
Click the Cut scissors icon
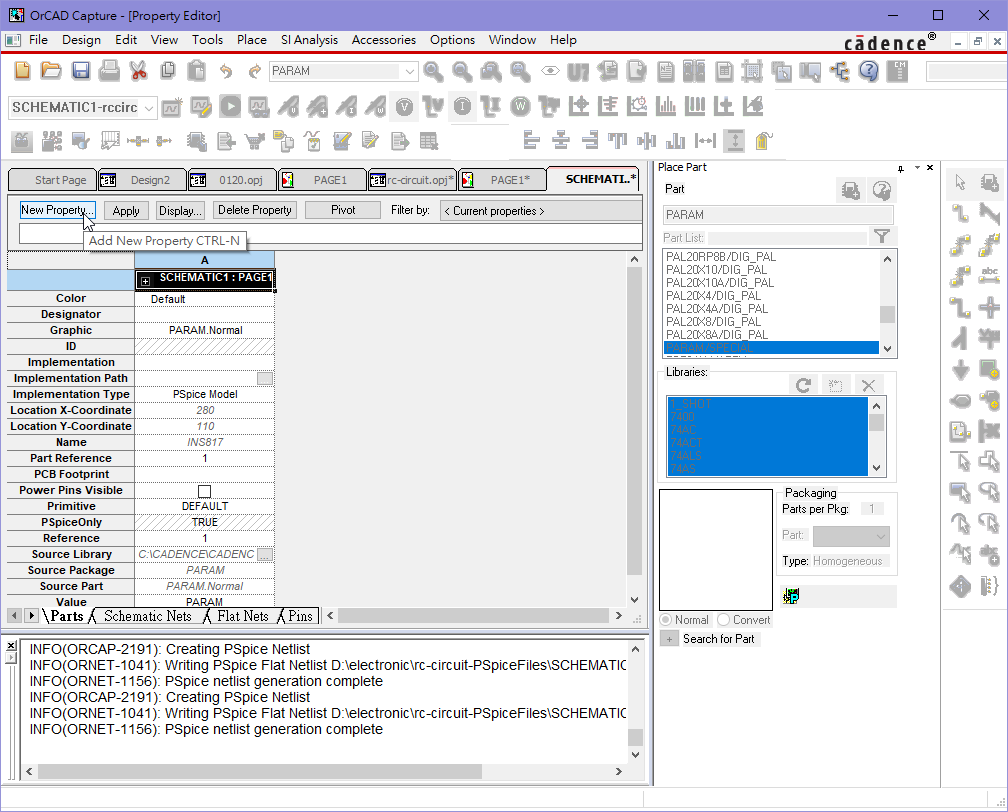[x=138, y=71]
